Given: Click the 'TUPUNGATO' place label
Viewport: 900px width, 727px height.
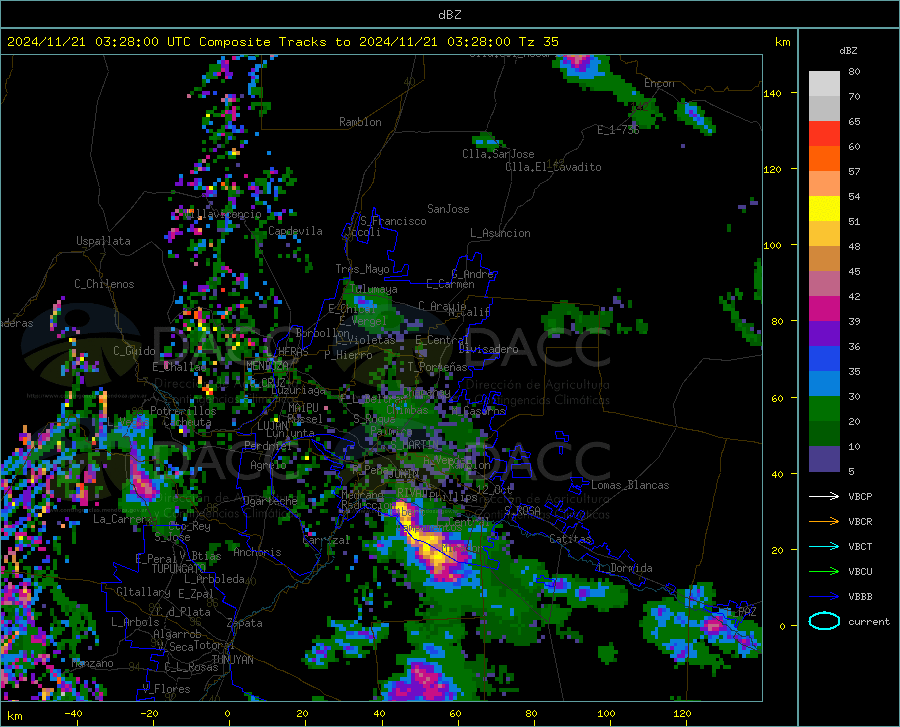Looking at the screenshot, I should coord(179,569).
